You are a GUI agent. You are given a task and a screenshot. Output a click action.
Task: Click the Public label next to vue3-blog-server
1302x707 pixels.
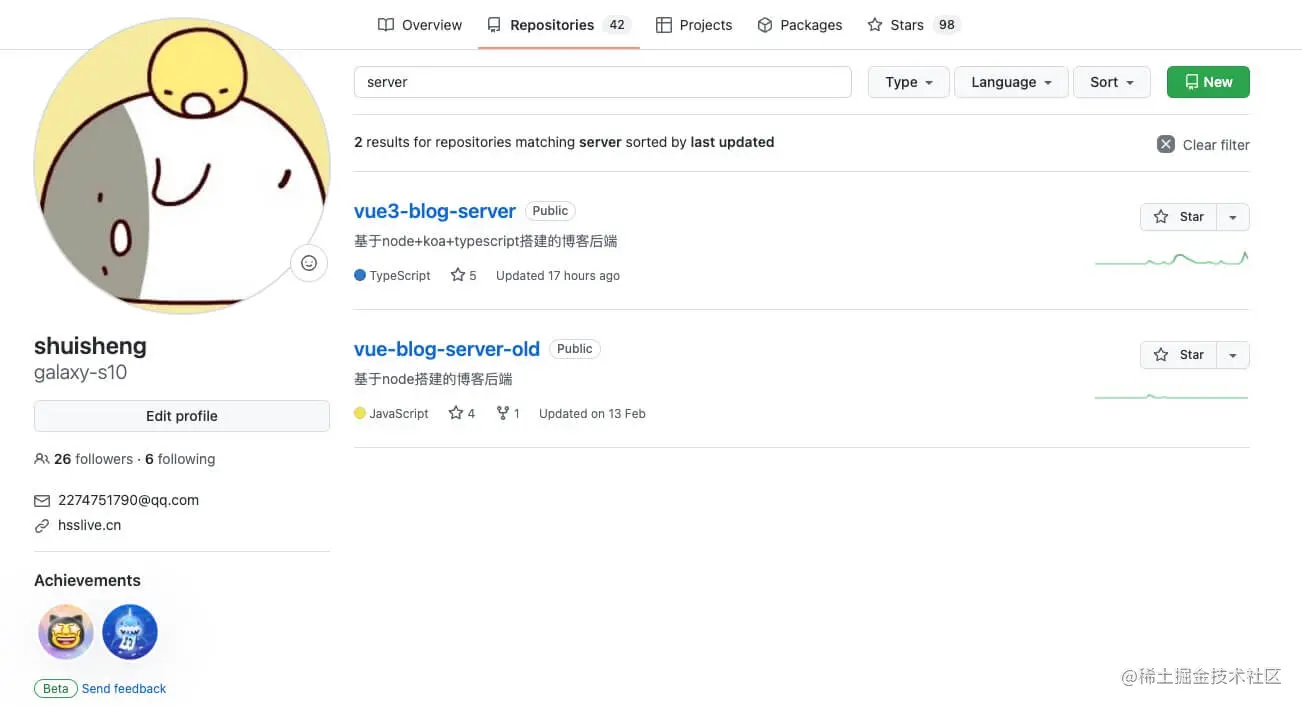[x=550, y=211]
